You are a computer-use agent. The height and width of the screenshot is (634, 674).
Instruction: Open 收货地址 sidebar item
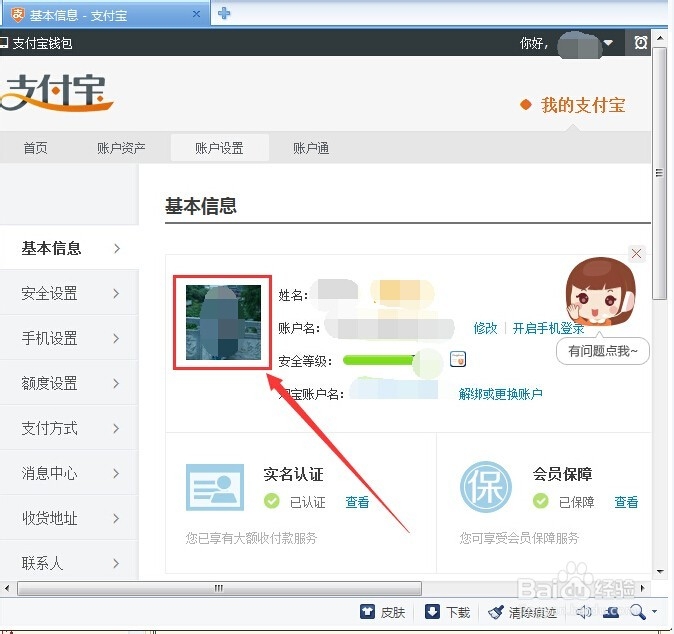69,518
